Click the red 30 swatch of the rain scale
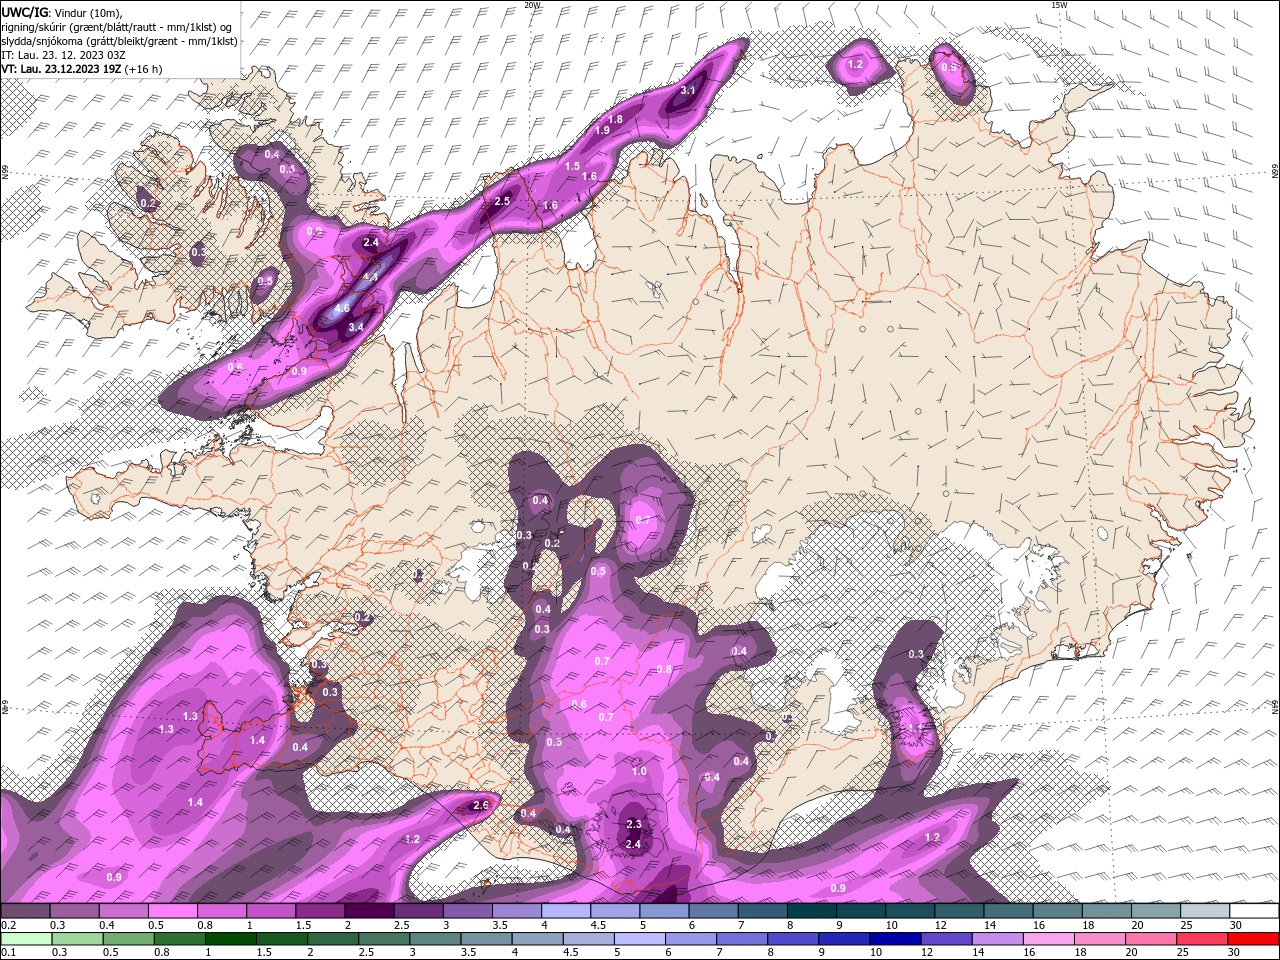This screenshot has height=960, width=1280. pyautogui.click(x=1254, y=939)
